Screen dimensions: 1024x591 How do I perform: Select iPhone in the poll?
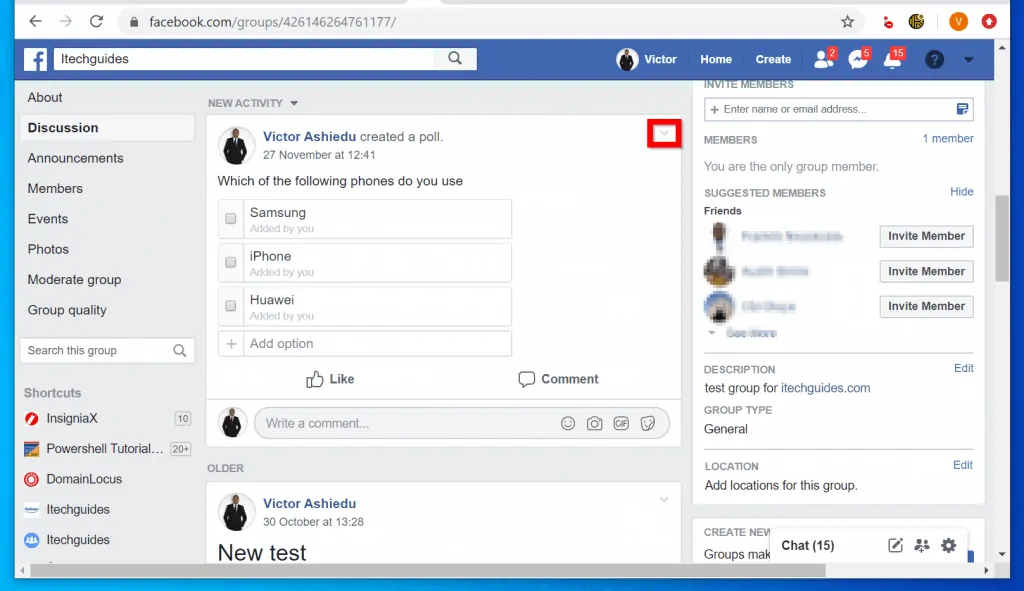(x=231, y=262)
